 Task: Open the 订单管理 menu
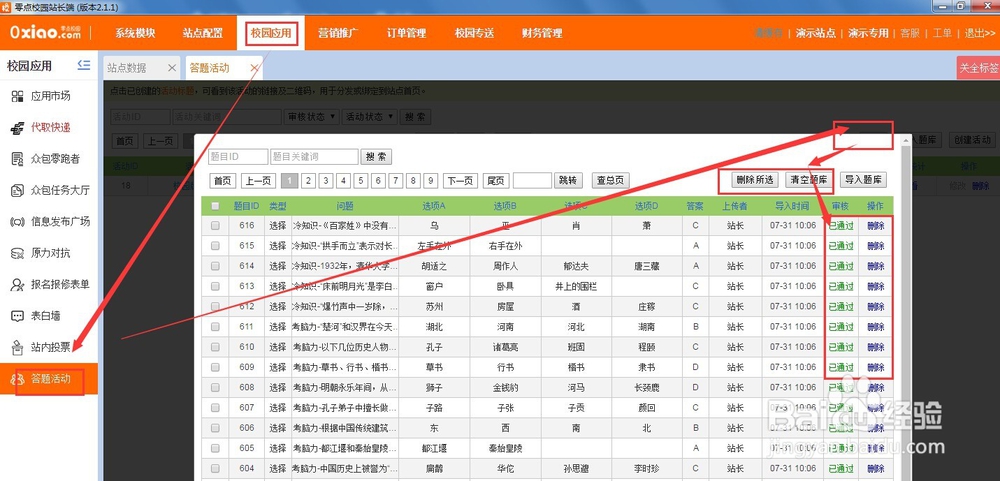click(406, 33)
